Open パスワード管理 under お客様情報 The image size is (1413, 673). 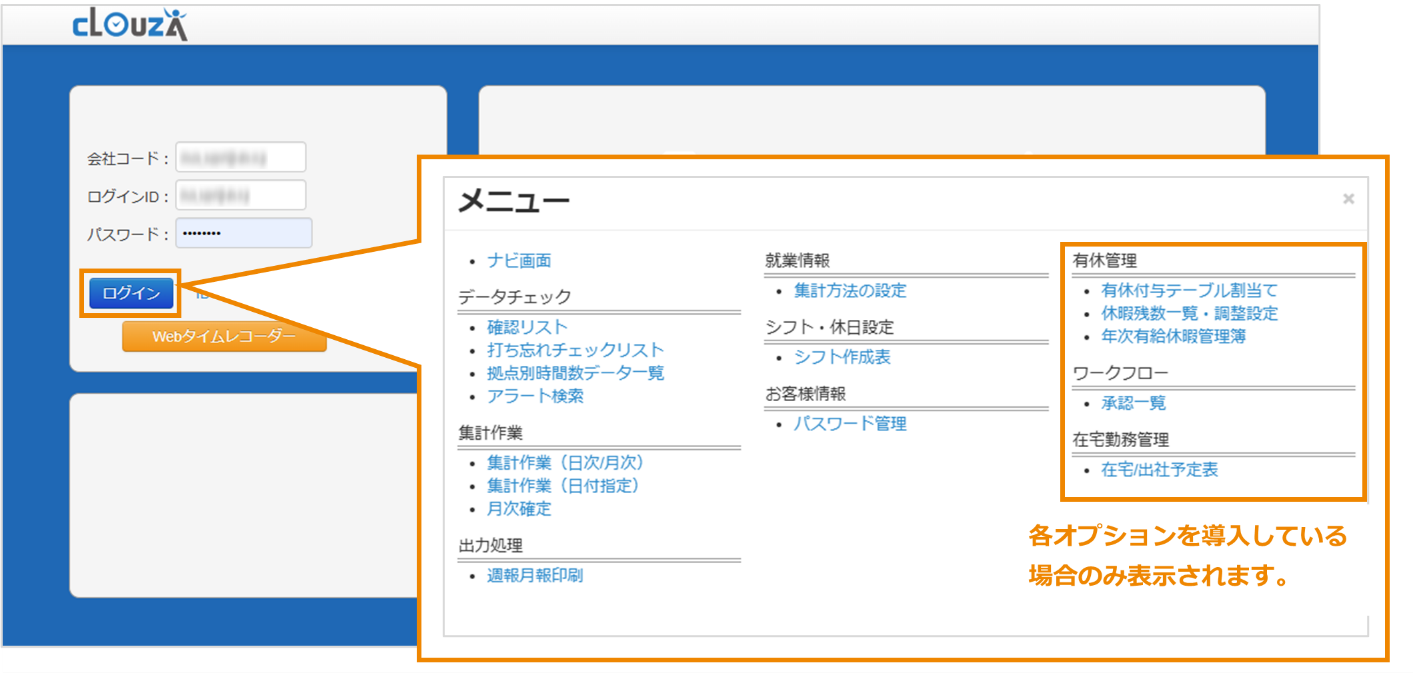point(850,424)
